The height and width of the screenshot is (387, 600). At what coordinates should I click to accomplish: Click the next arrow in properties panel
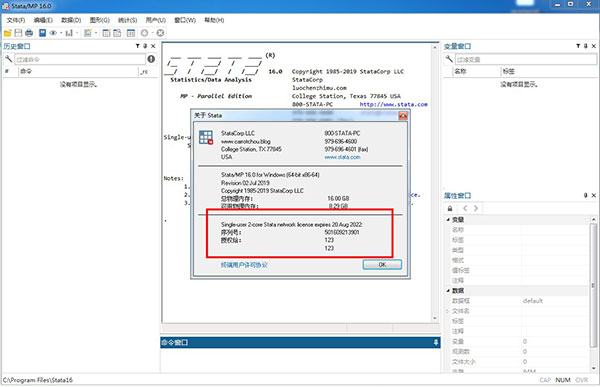pos(476,208)
